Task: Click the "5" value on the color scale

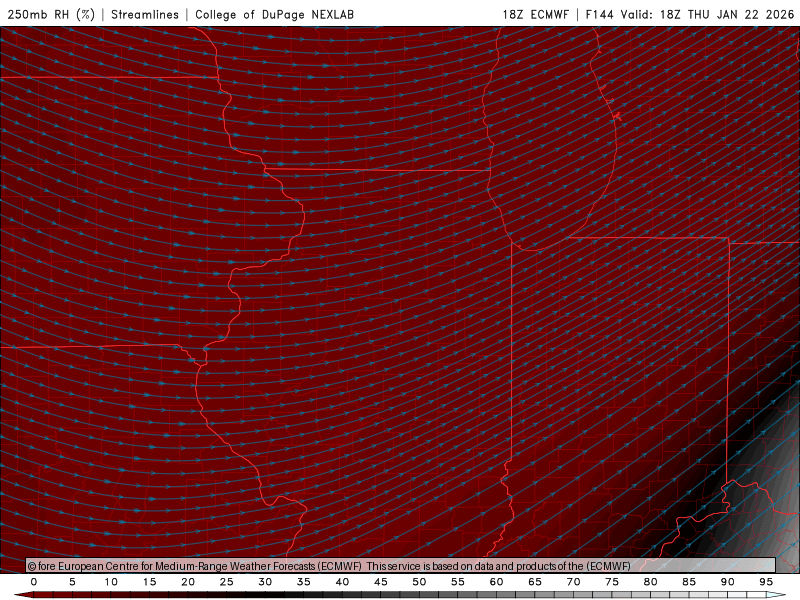Action: [72, 582]
